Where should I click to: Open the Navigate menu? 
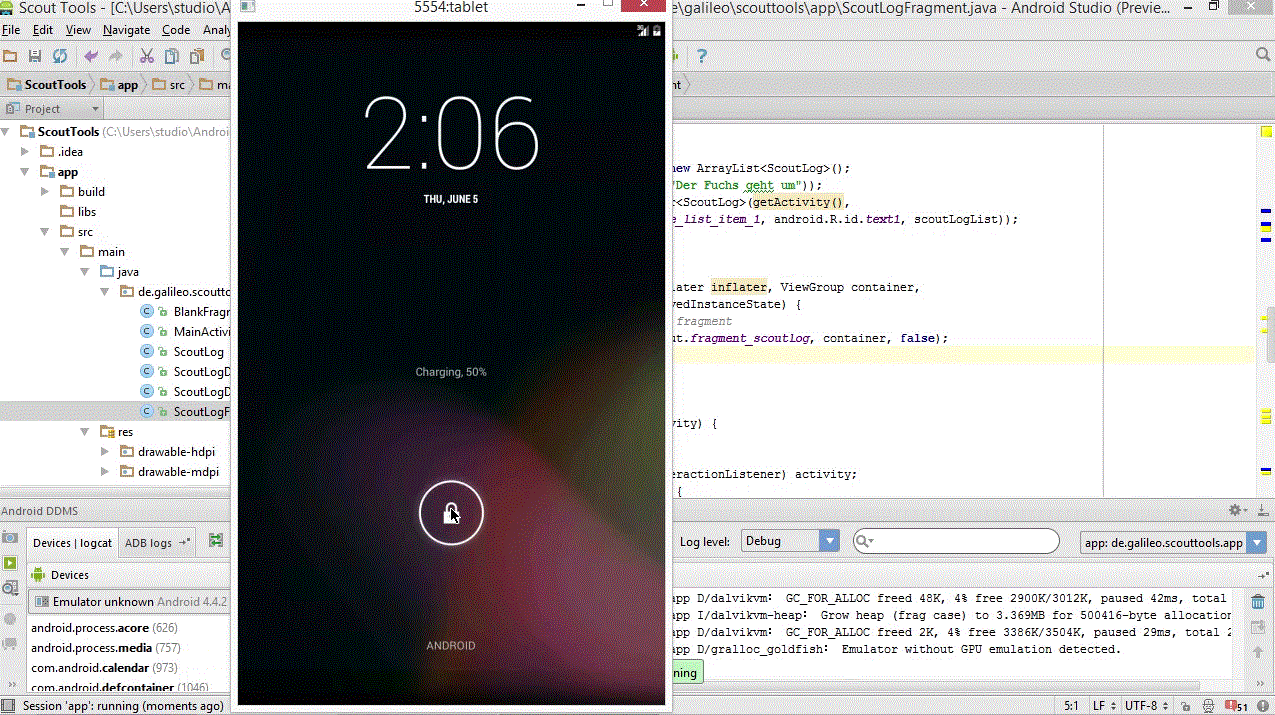127,30
